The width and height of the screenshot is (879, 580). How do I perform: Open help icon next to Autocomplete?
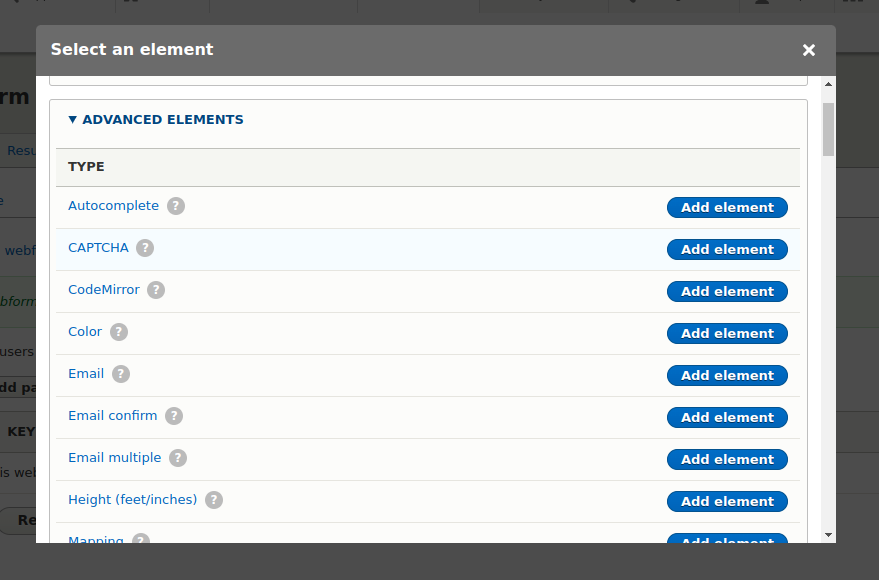(x=175, y=206)
